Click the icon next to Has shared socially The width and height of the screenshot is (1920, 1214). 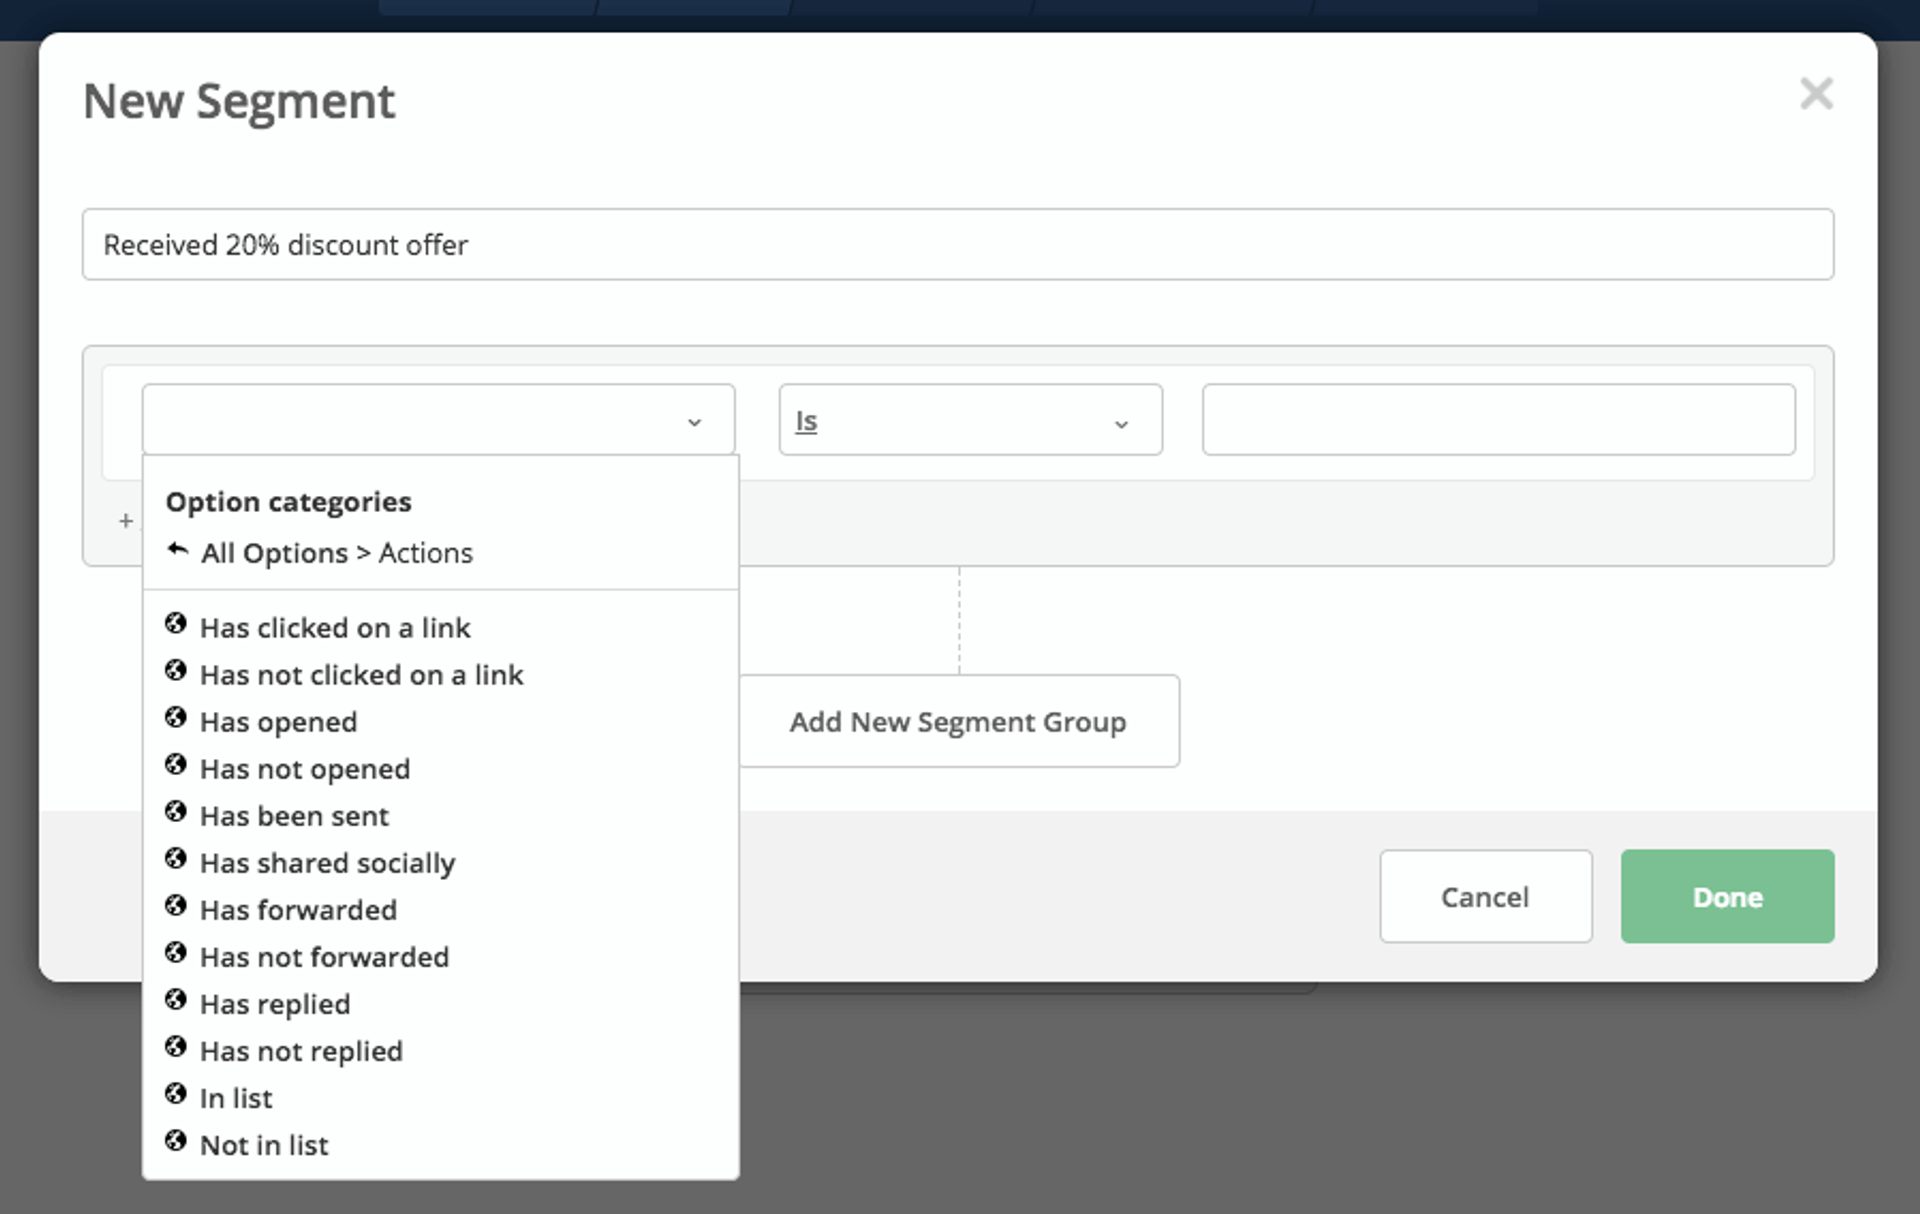click(177, 859)
